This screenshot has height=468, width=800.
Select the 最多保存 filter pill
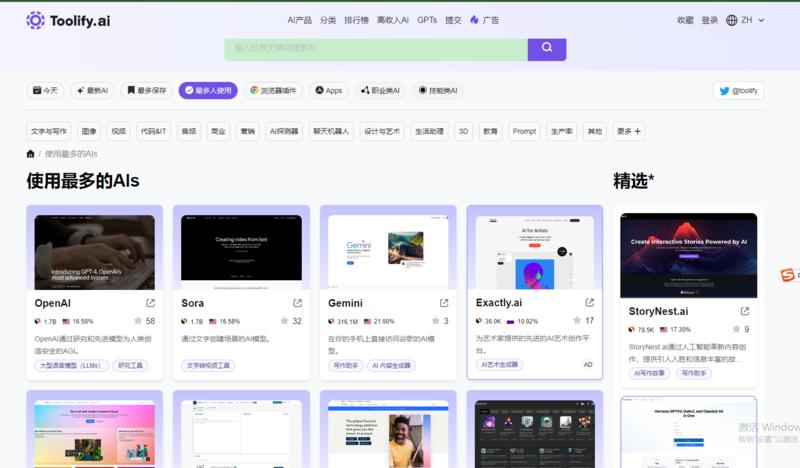[146, 90]
